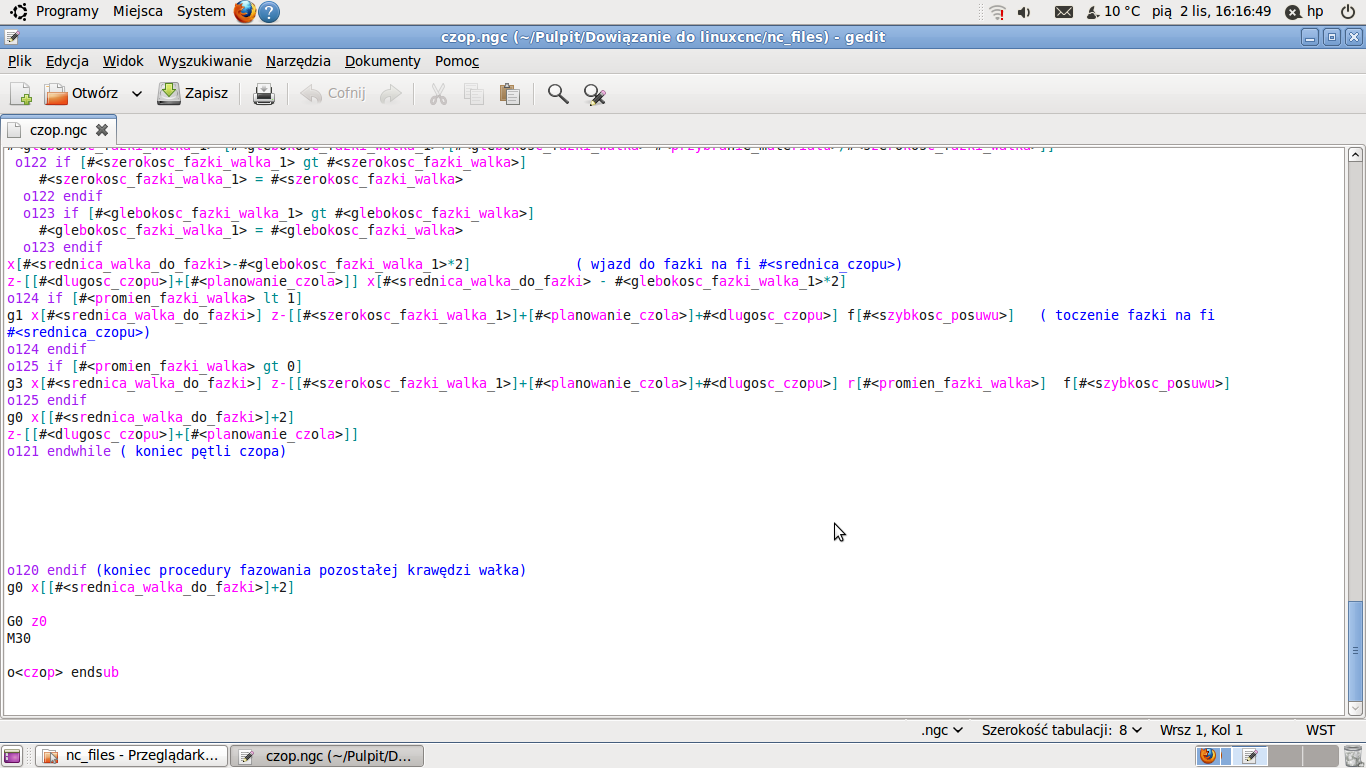Open find and replace icon
The image size is (1366, 768).
[595, 94]
